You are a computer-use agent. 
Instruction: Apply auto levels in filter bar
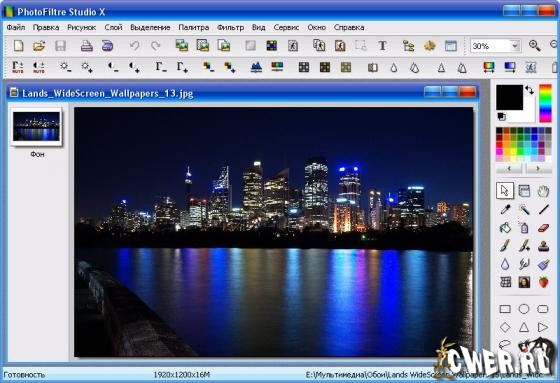(18, 67)
